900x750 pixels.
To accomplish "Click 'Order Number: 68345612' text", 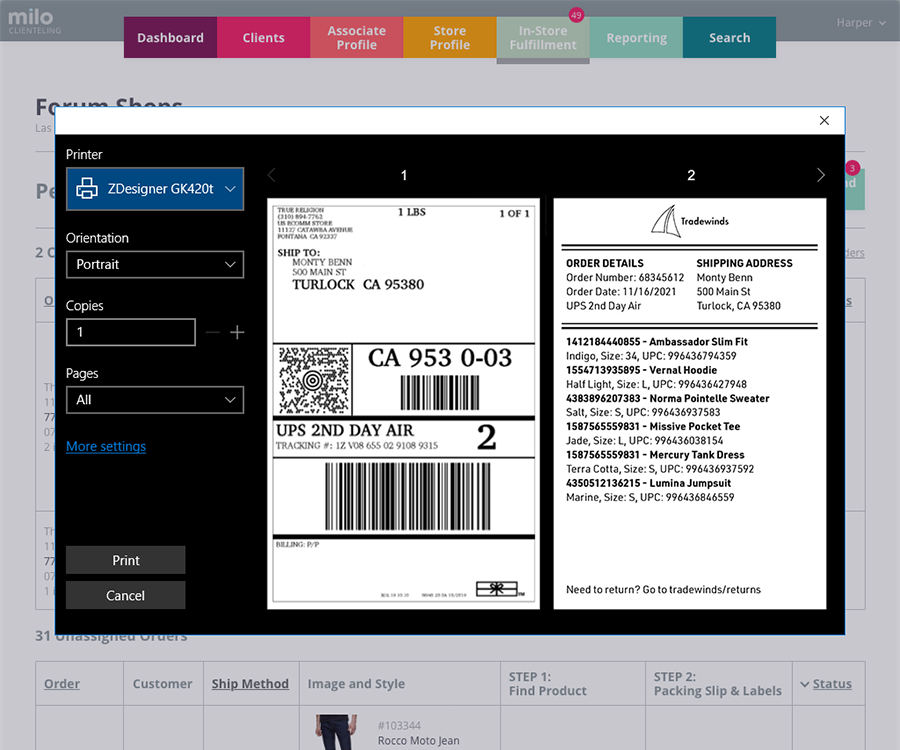I will [x=625, y=278].
